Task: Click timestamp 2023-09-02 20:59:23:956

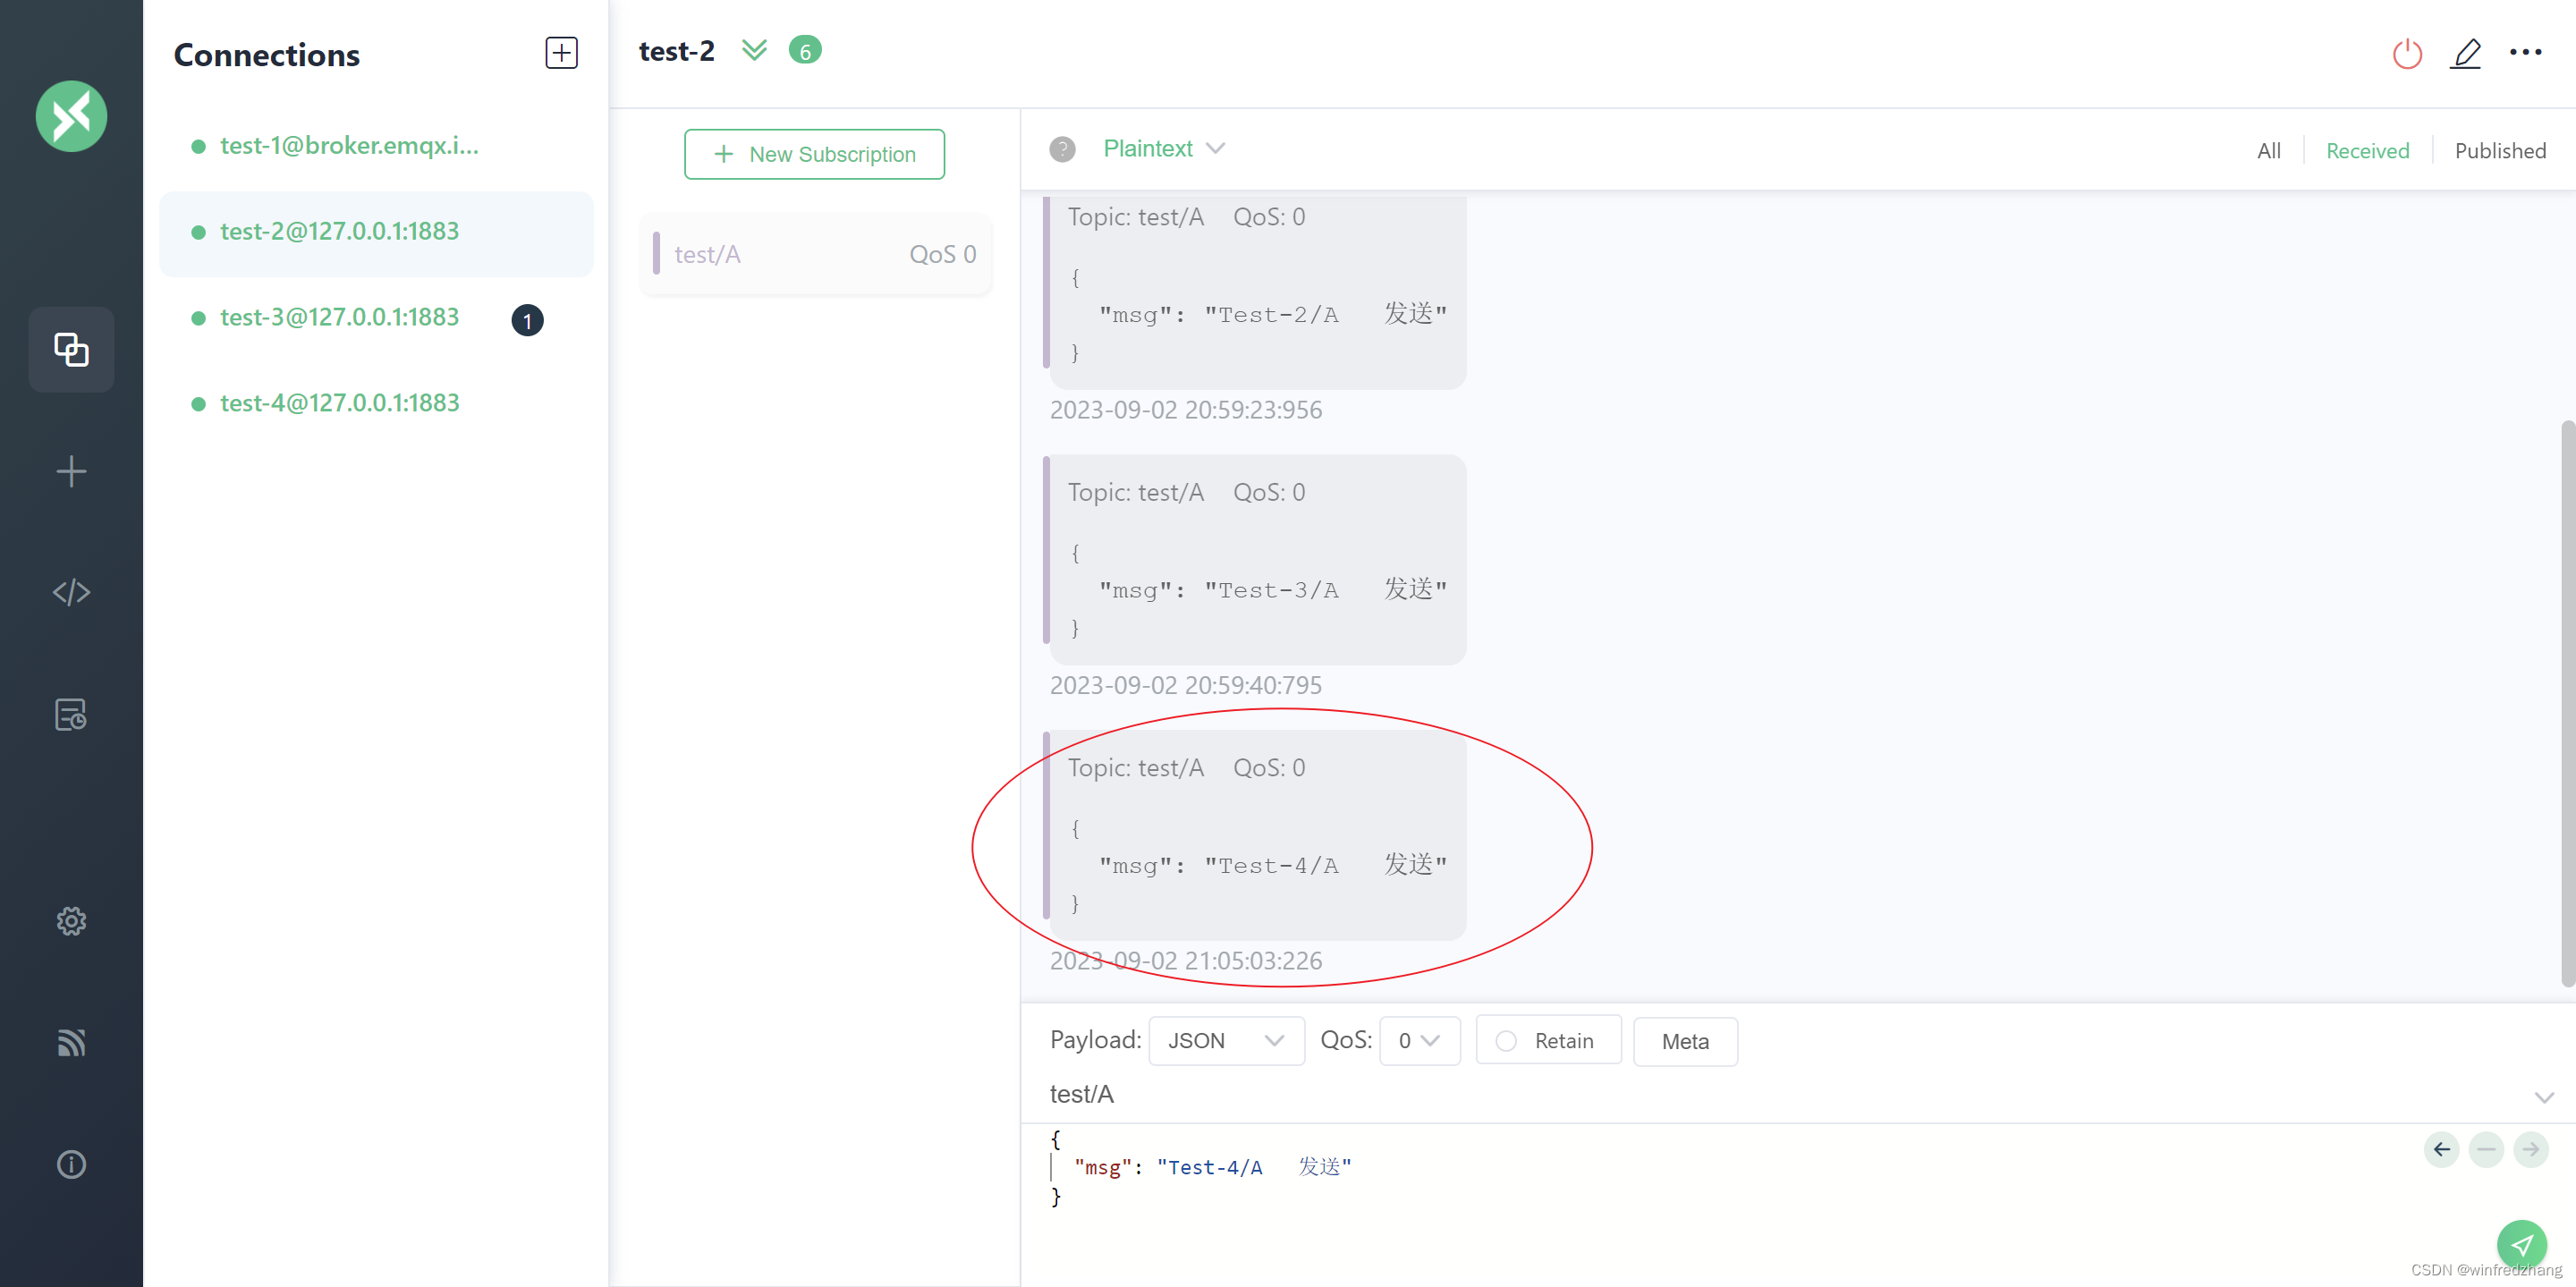Action: point(1186,410)
